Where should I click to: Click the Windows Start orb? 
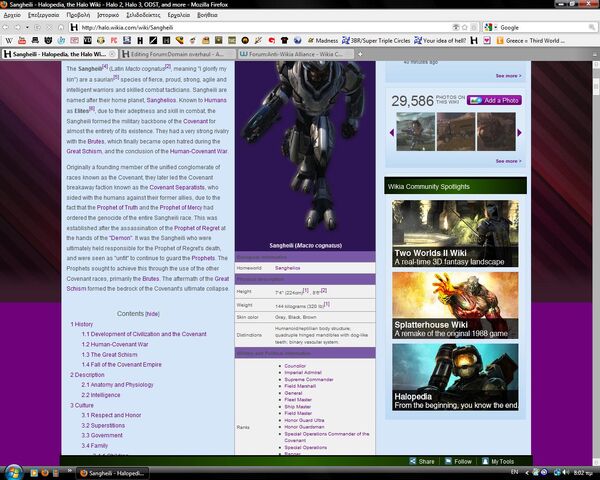pyautogui.click(x=14, y=473)
